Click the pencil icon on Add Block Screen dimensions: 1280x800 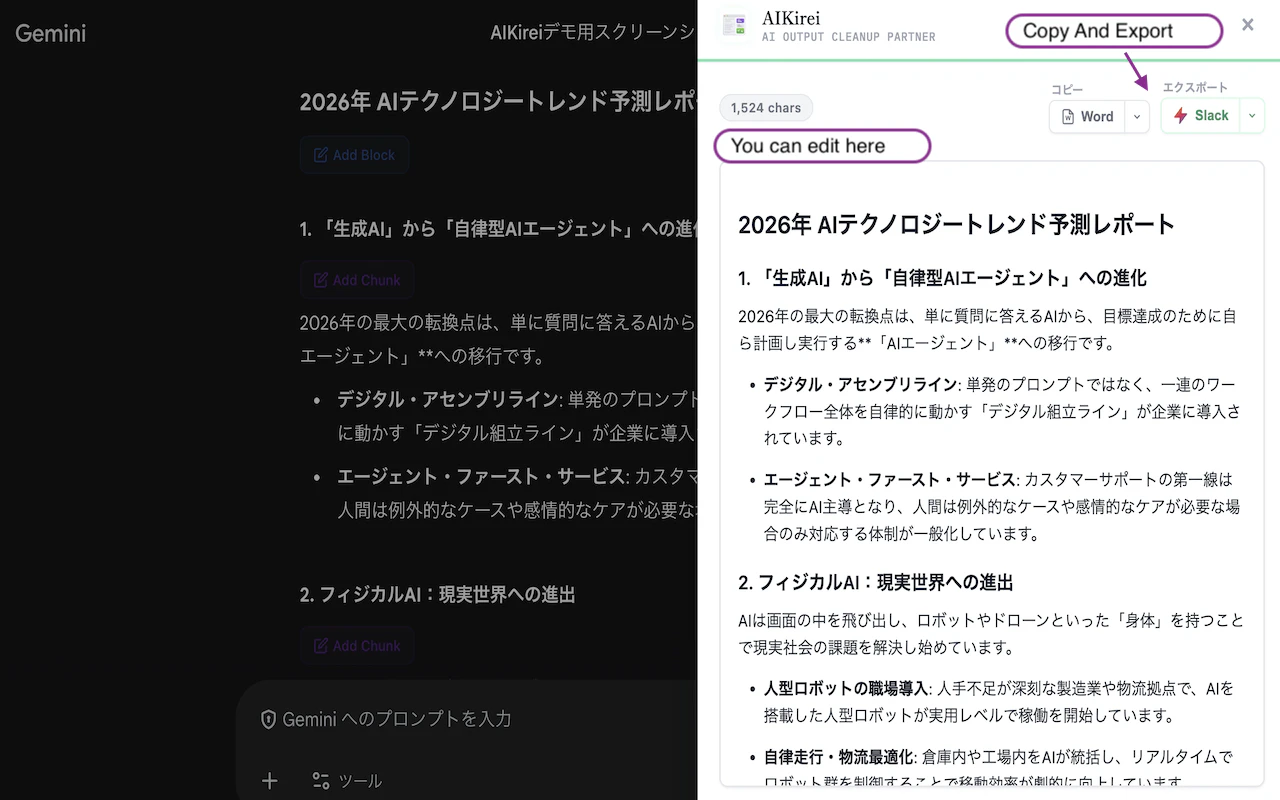(320, 154)
